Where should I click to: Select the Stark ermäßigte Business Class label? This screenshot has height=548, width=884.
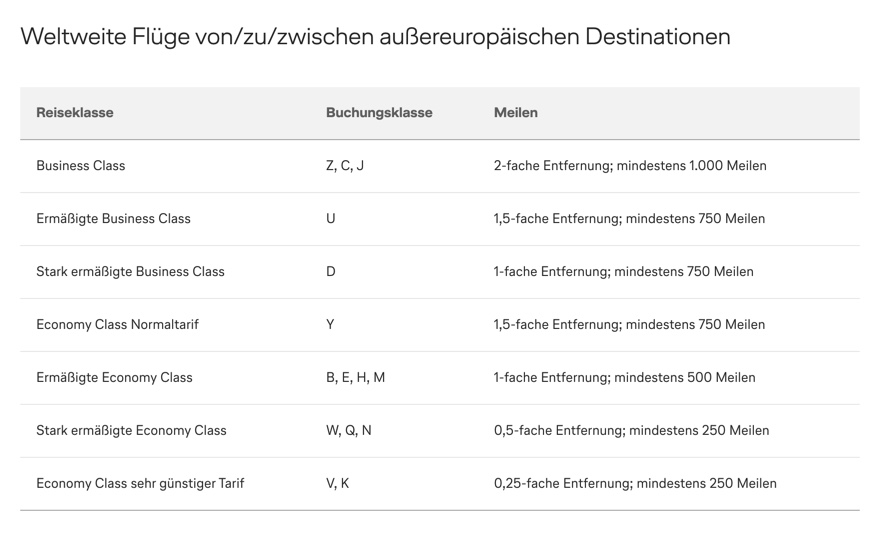pos(130,272)
